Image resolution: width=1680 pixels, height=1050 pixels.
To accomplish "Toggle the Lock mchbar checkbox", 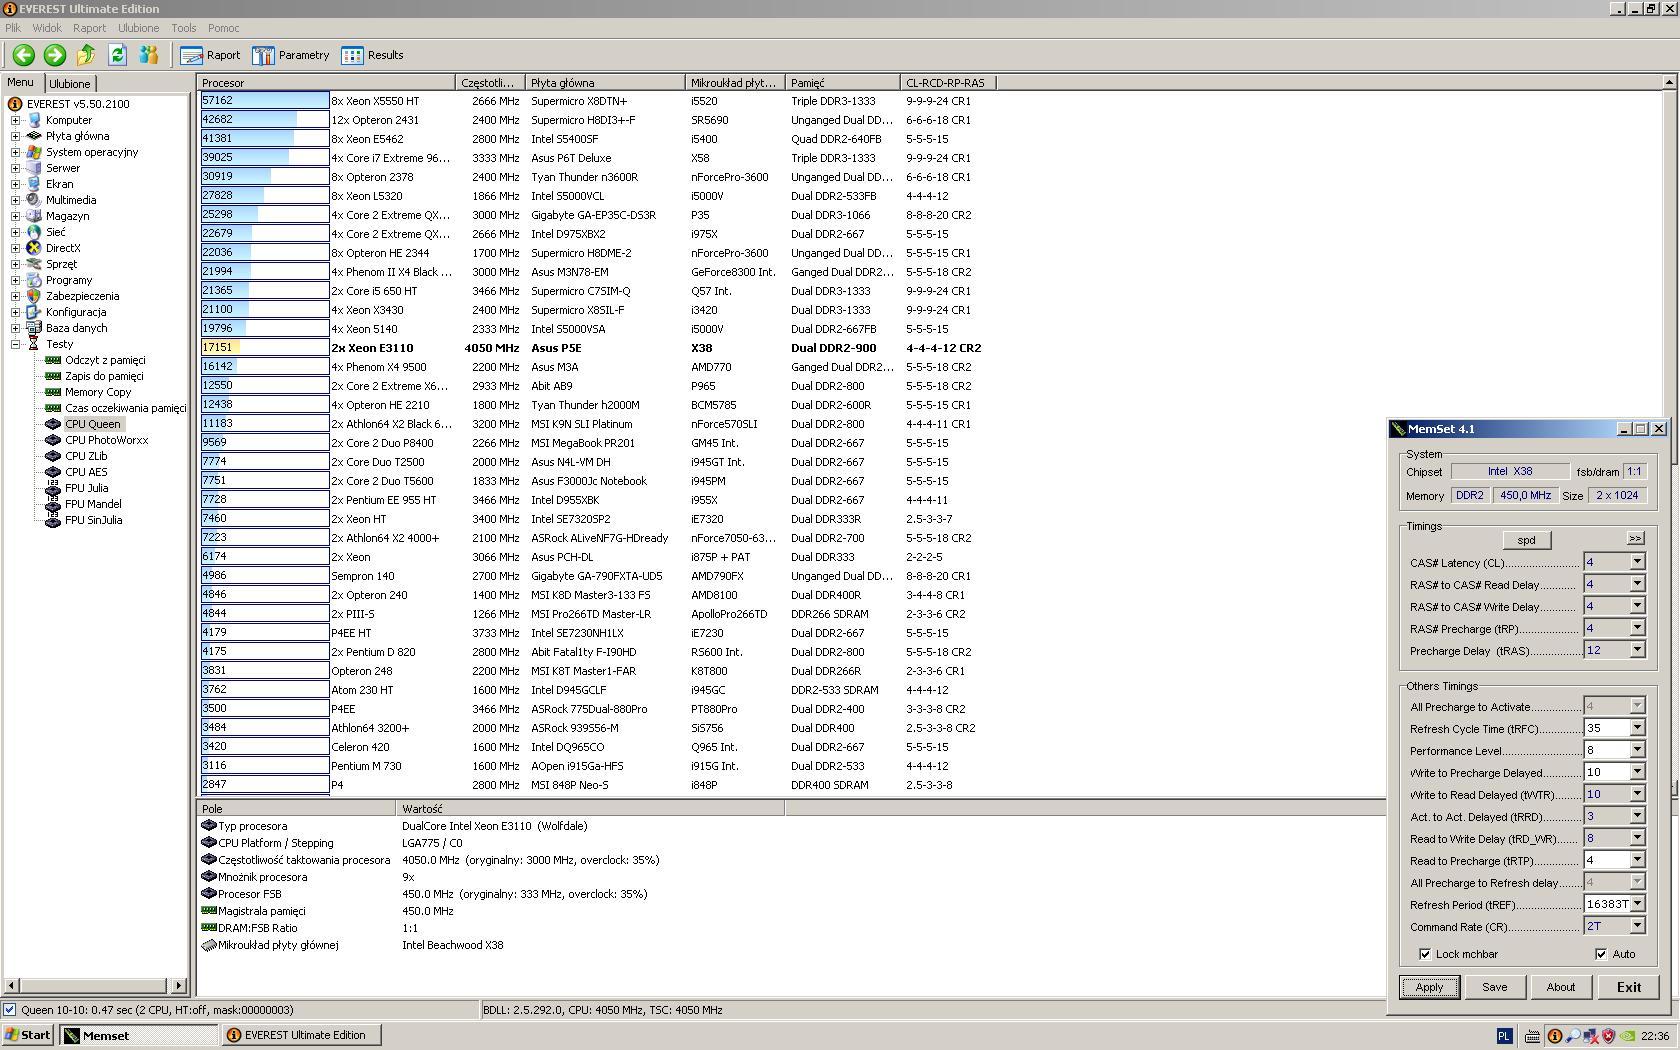I will pos(1425,954).
